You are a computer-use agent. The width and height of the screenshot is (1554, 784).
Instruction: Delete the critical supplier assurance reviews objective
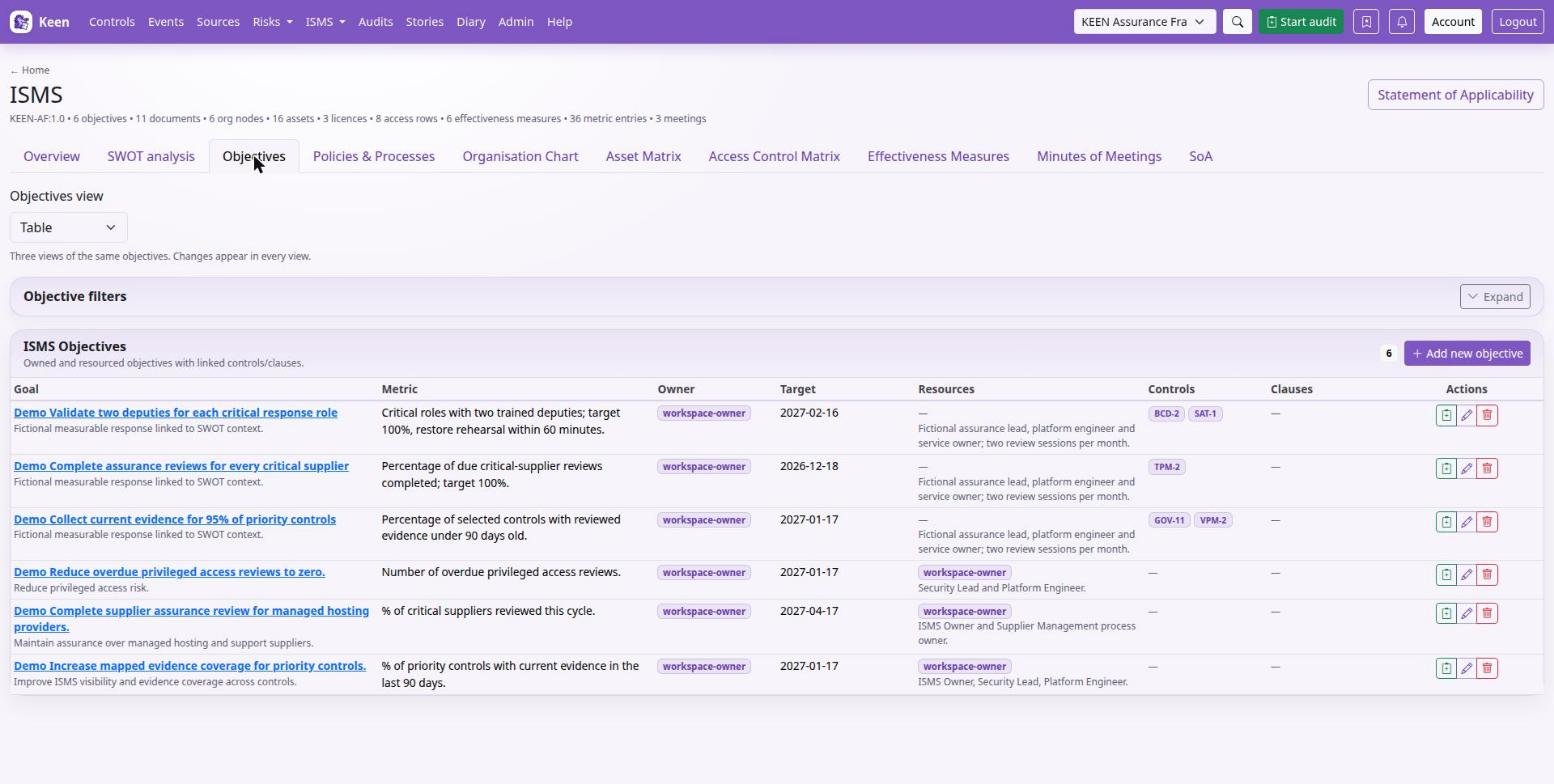click(1487, 468)
